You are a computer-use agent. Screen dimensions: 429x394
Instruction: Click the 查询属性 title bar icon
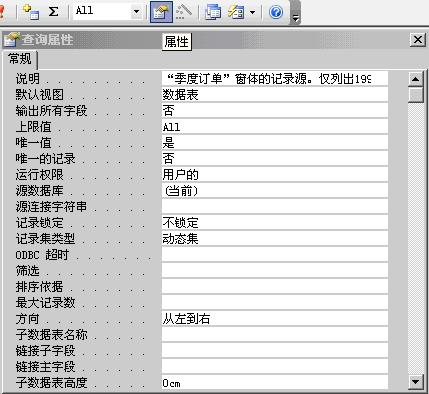pos(11,40)
